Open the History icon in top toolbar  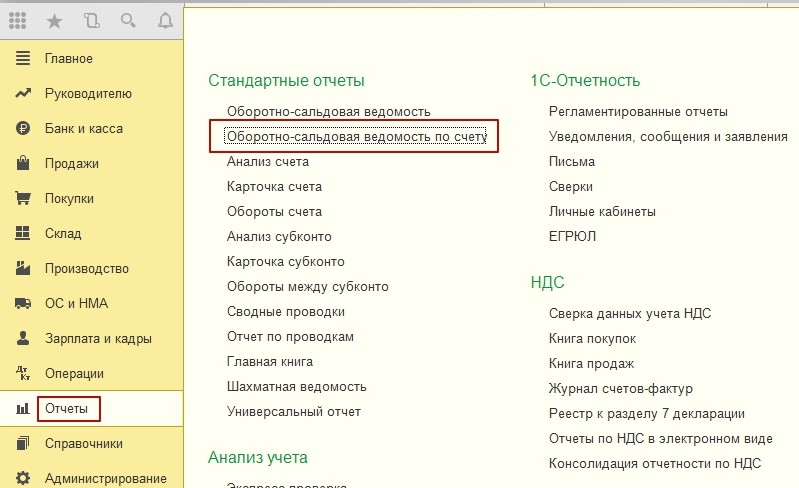pyautogui.click(x=92, y=20)
